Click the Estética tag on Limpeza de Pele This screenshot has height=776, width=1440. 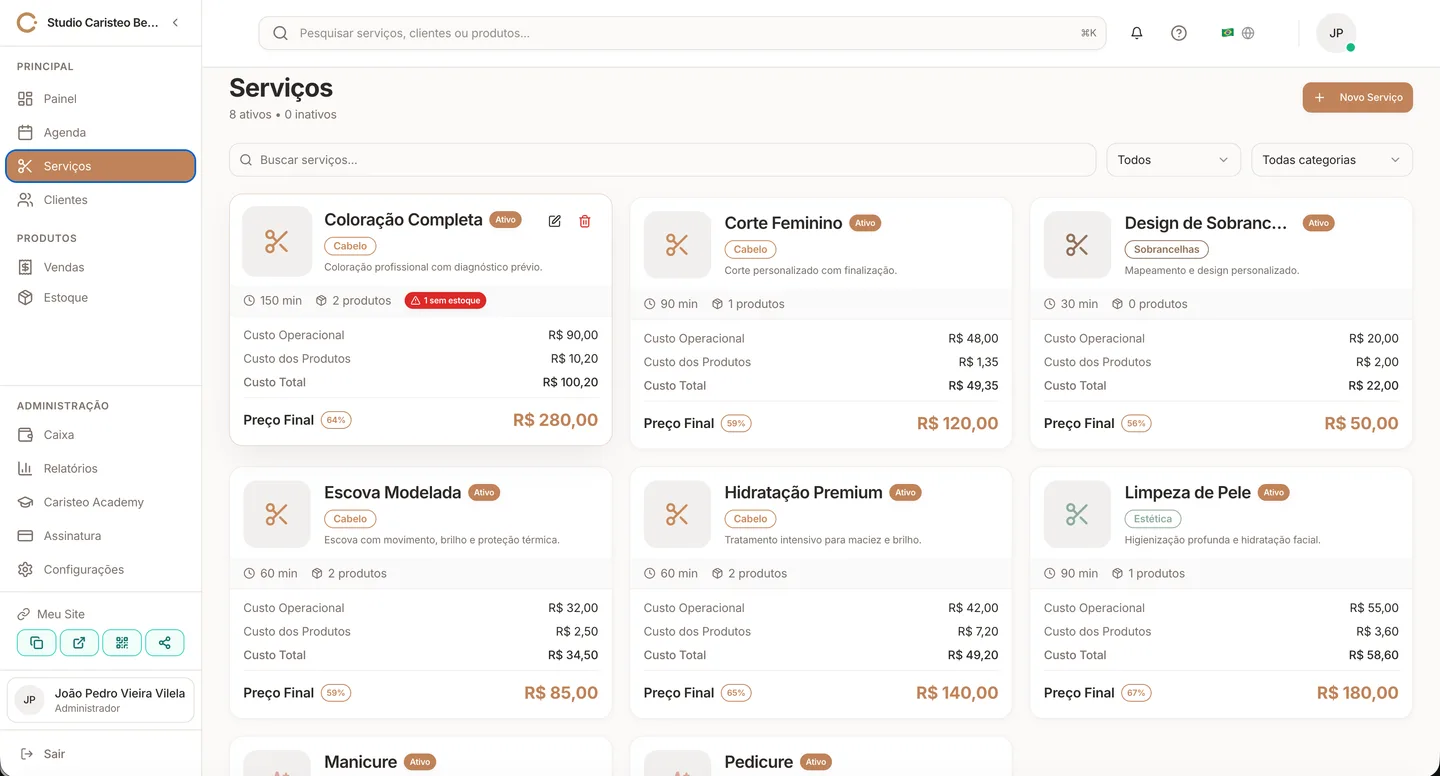pyautogui.click(x=1153, y=519)
